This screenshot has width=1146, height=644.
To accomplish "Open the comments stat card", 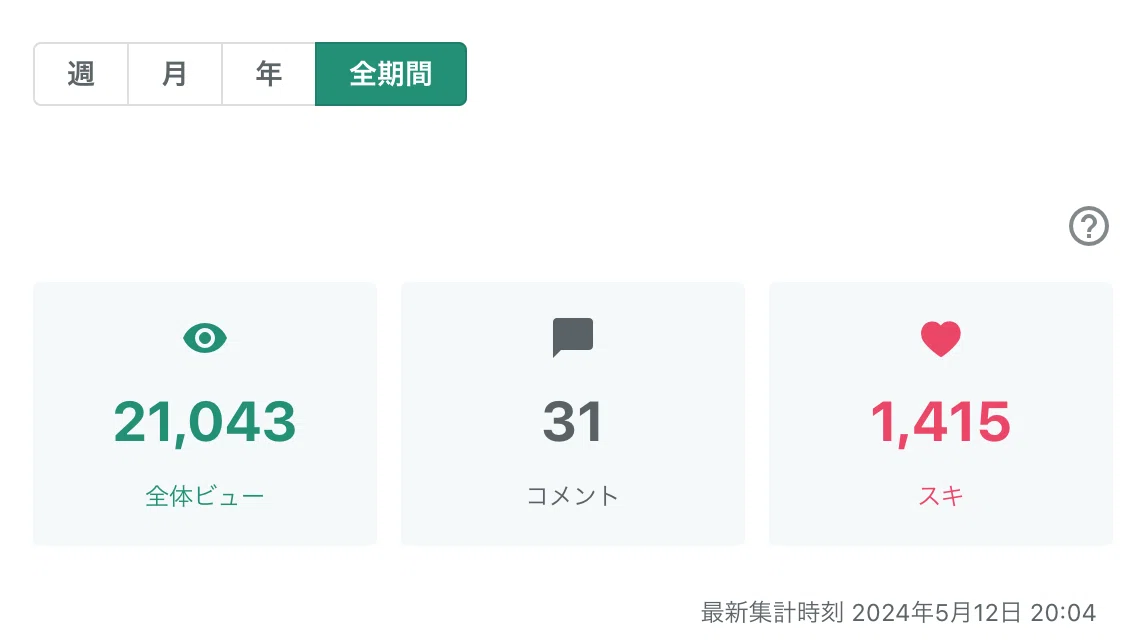I will coord(573,414).
